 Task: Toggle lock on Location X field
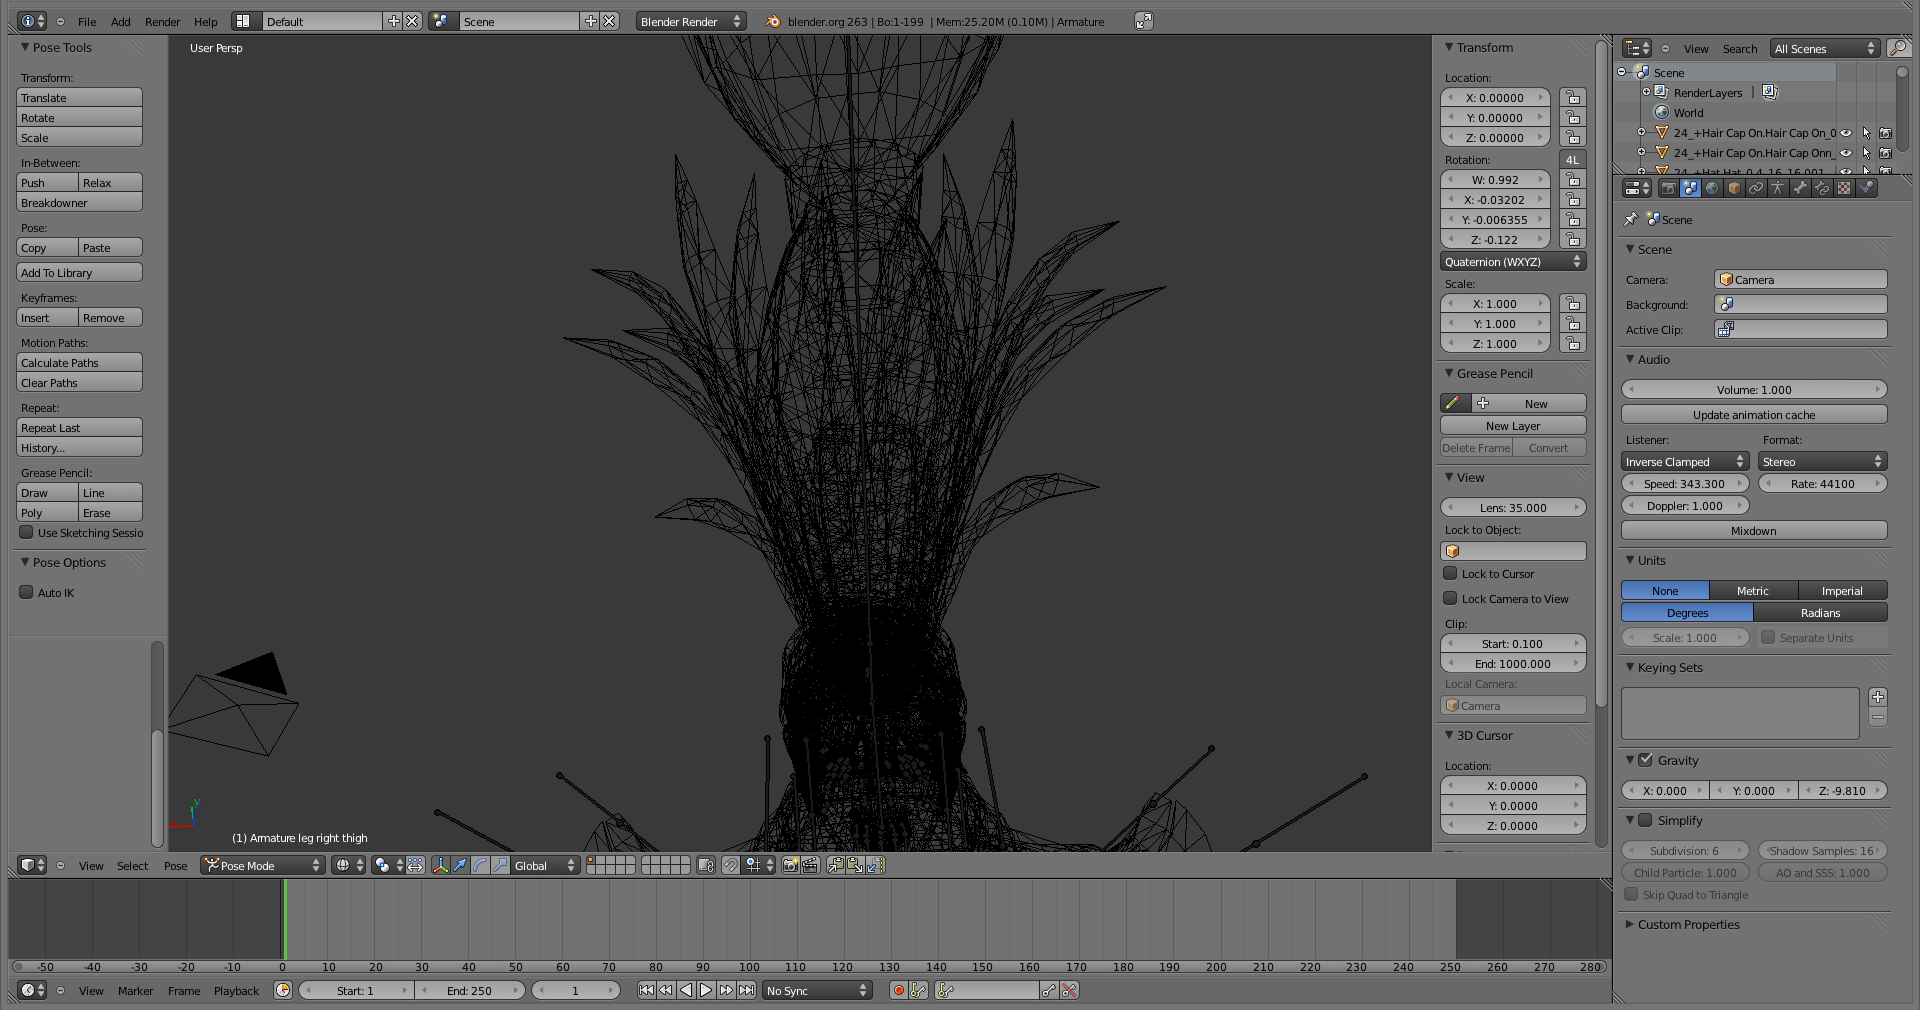point(1573,97)
